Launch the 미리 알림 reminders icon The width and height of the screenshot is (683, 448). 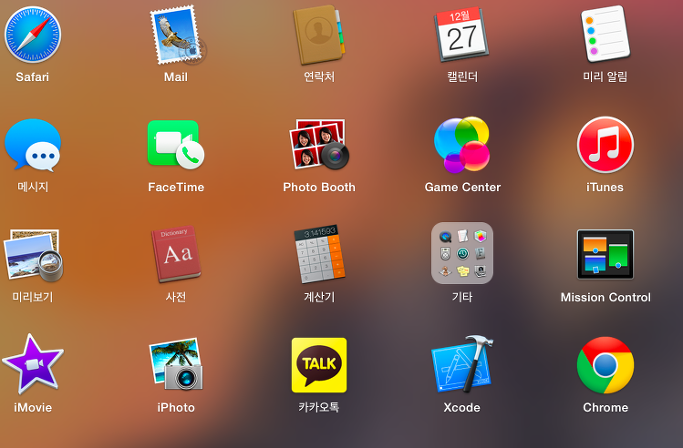pos(605,34)
